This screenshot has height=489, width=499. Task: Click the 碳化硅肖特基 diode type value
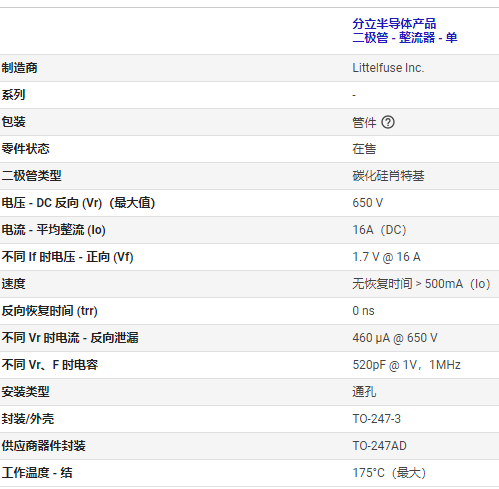point(388,176)
